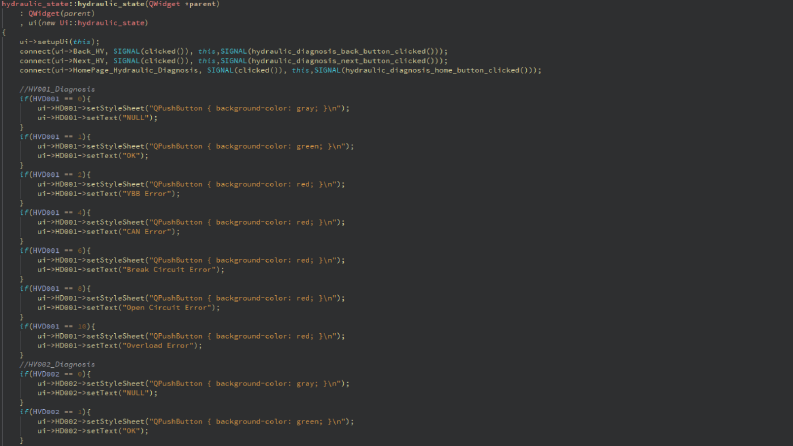Click the HD002 green background-color stylesheet line
The image size is (793, 446).
(x=196, y=421)
